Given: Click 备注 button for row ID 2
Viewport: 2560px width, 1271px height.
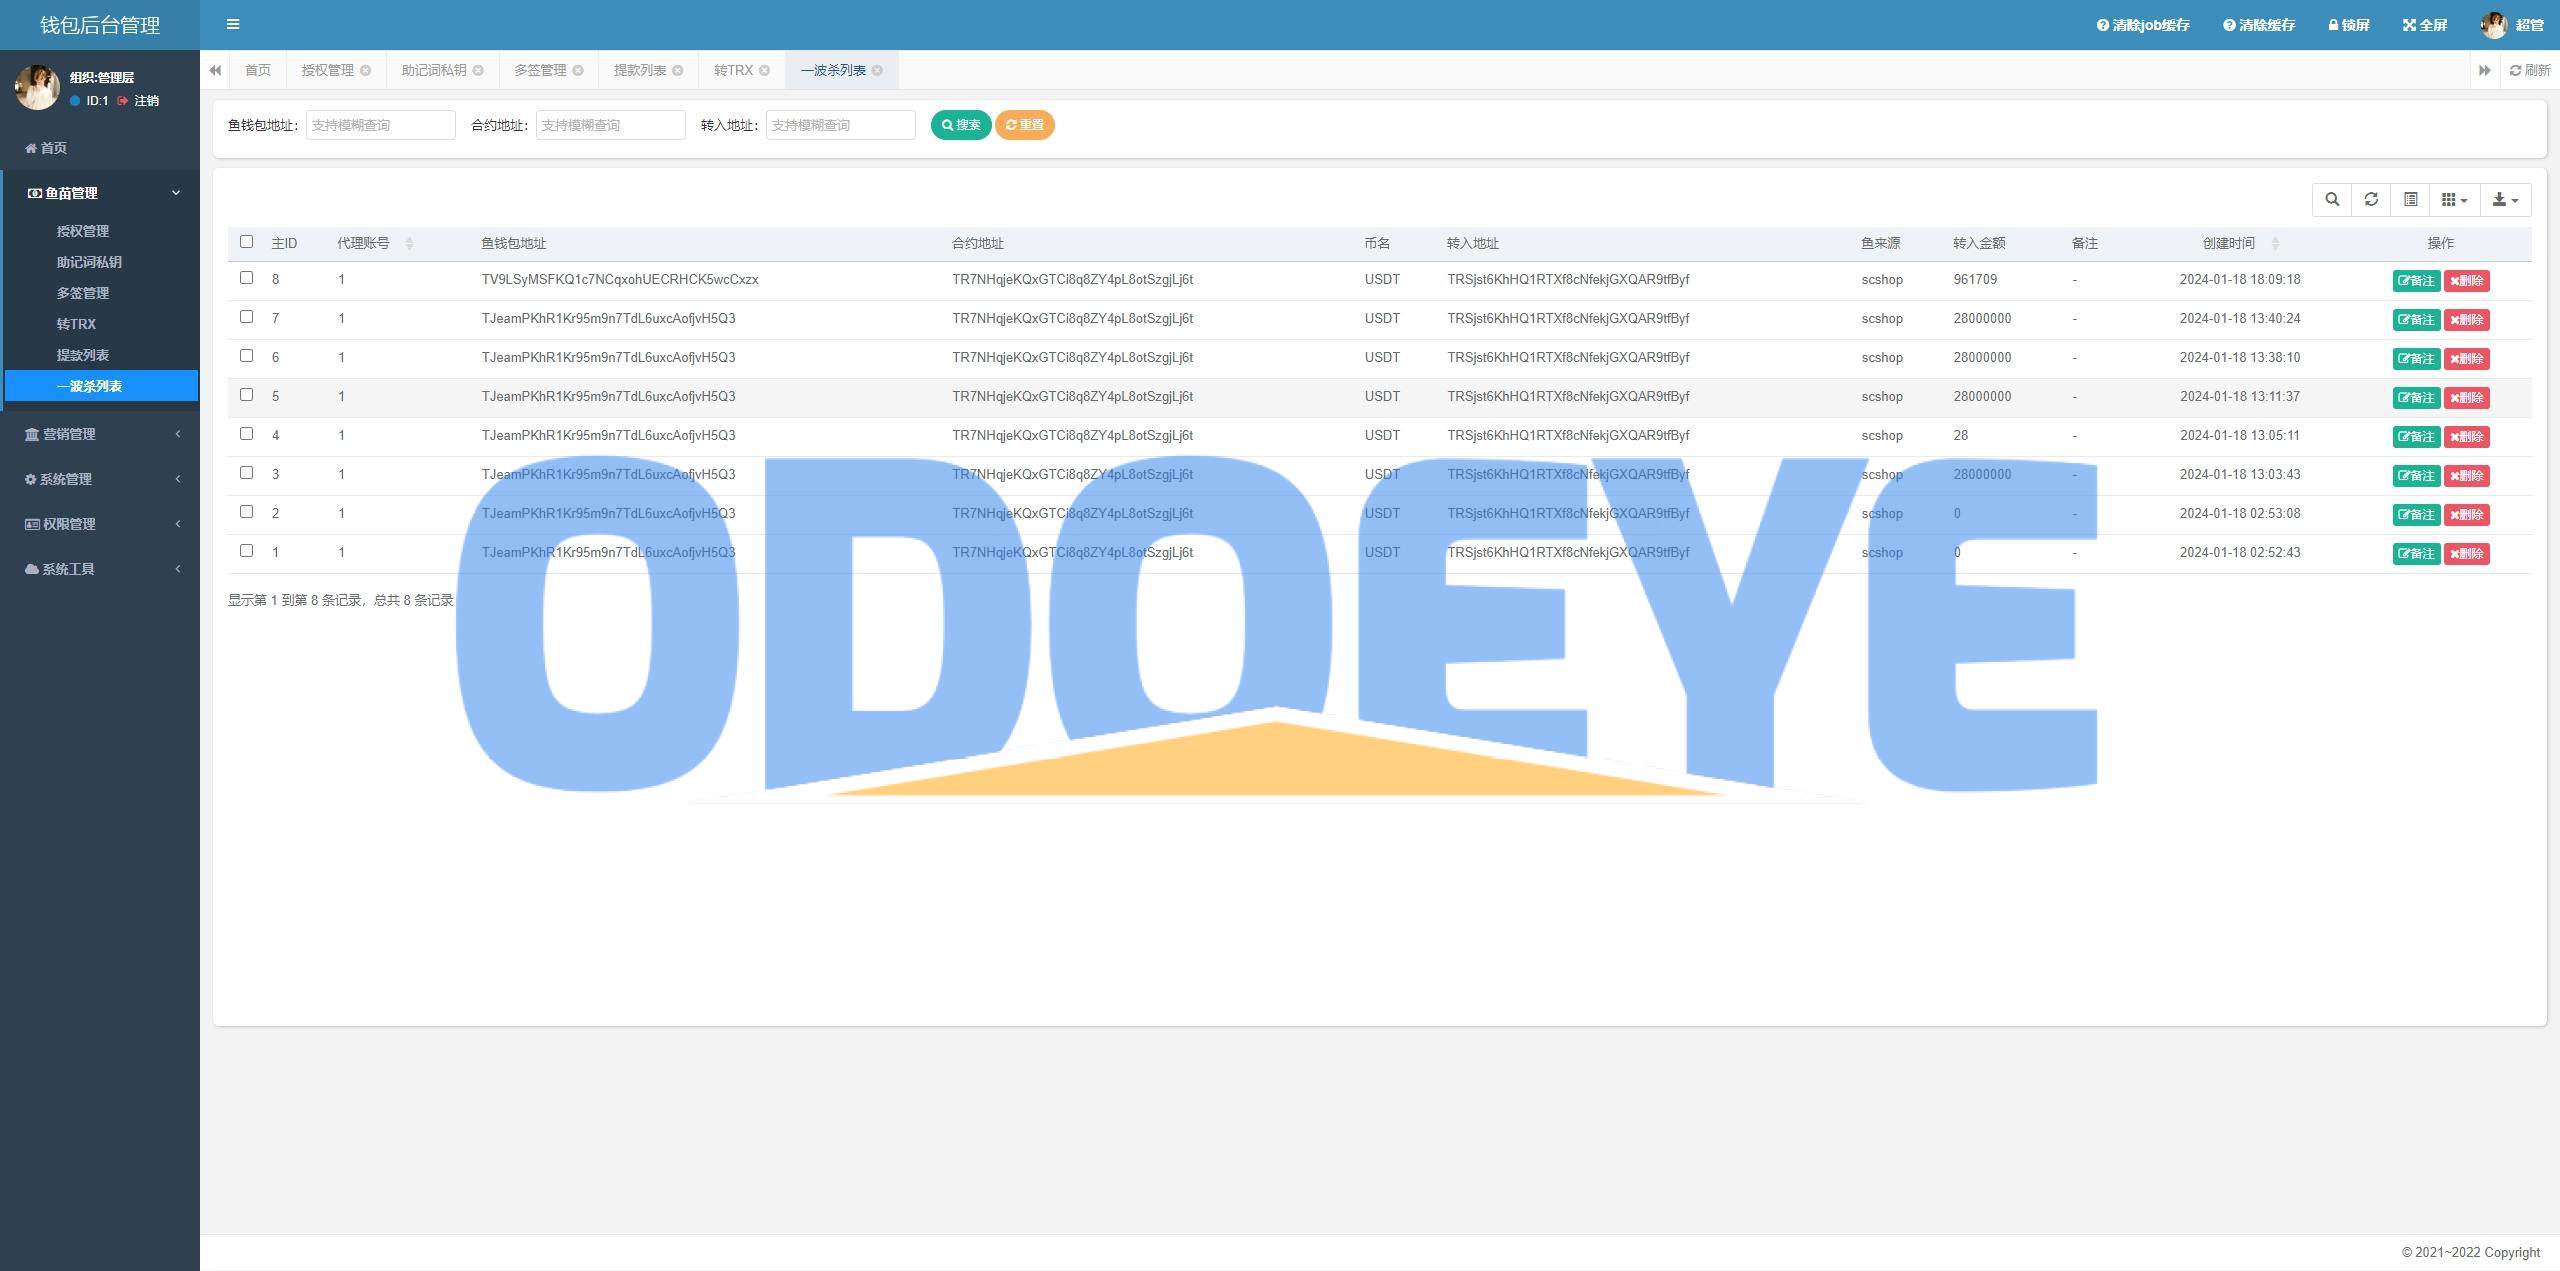Looking at the screenshot, I should (x=2416, y=515).
